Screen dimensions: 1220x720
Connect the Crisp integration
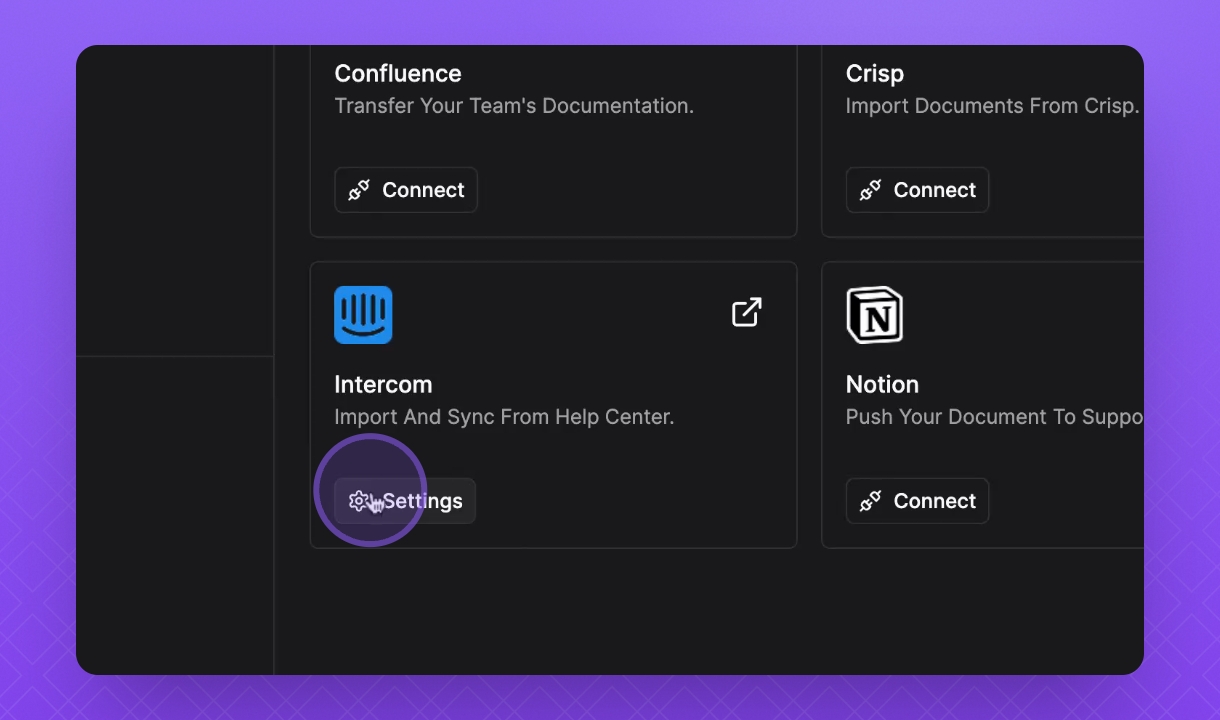[917, 190]
